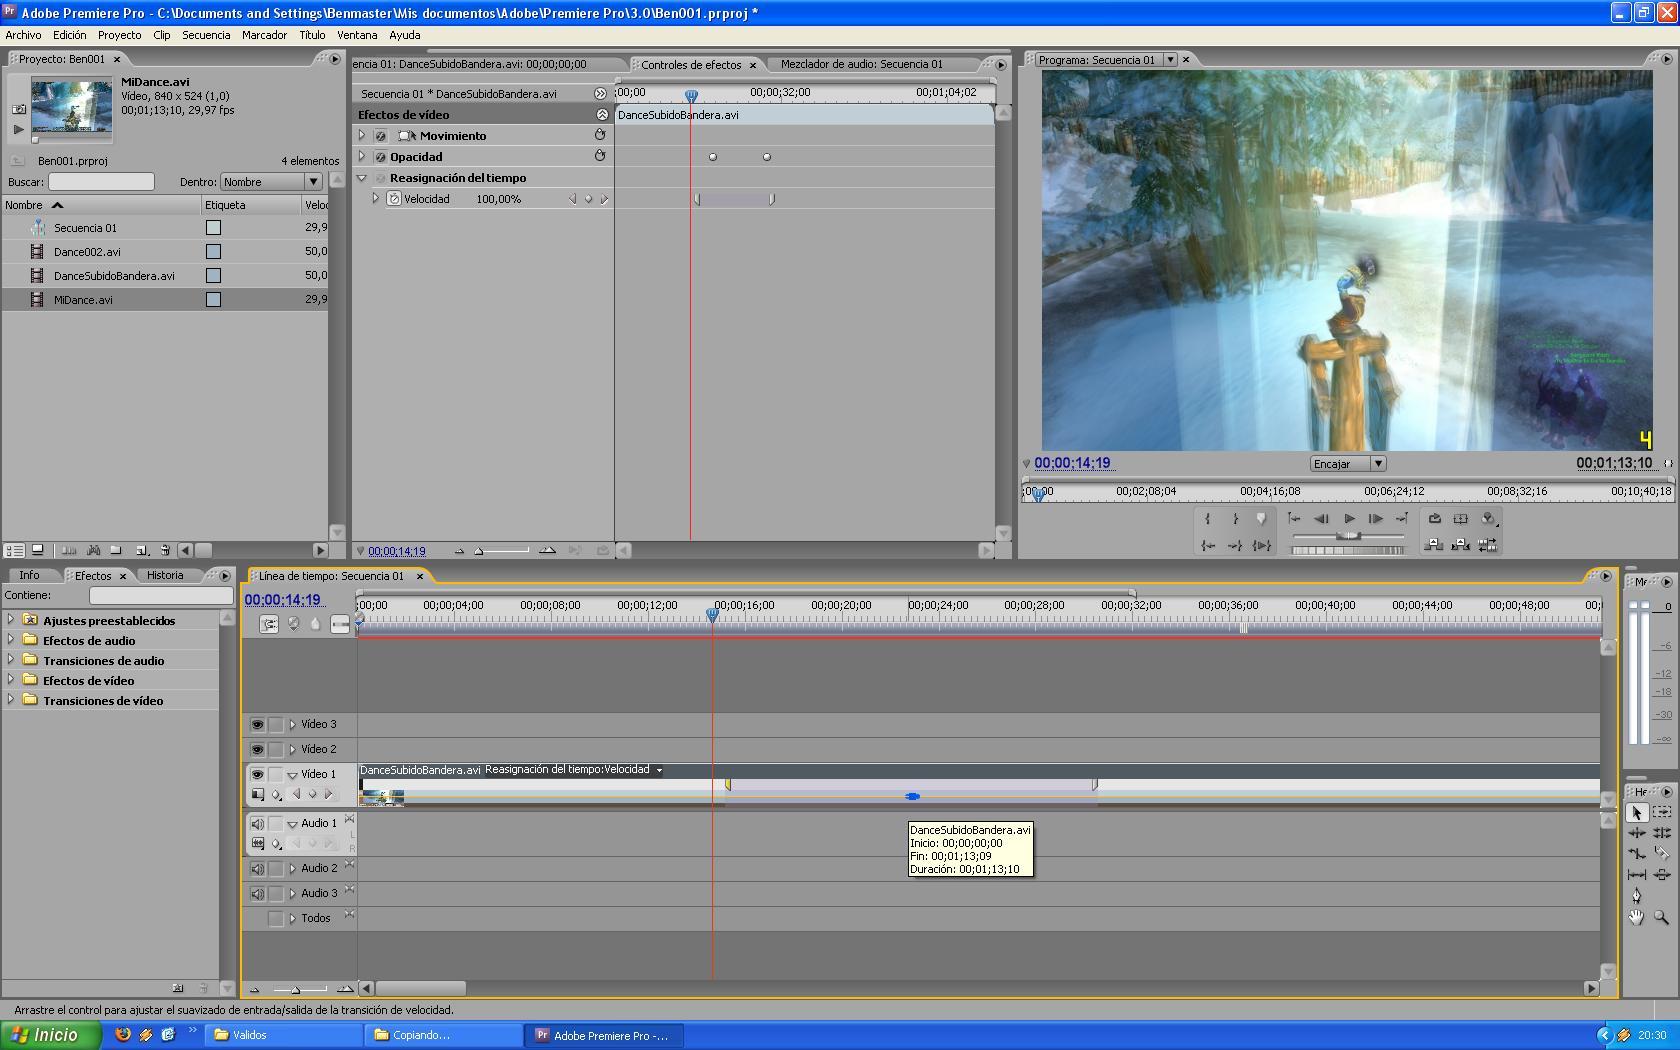The width and height of the screenshot is (1680, 1050).
Task: Hide the Vídeo 3 track with the eye
Action: click(257, 725)
